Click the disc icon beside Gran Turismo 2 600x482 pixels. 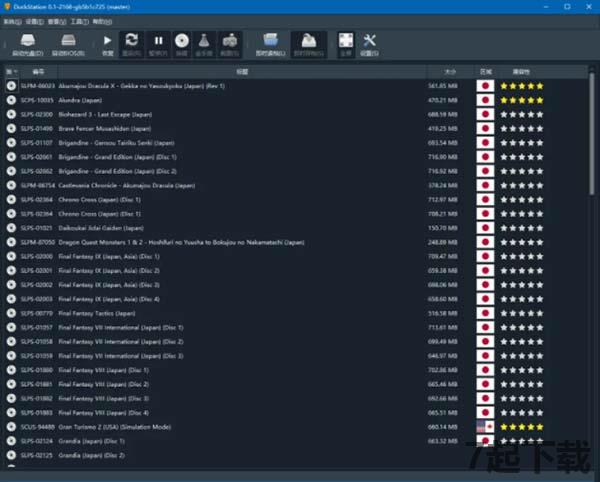tap(11, 427)
